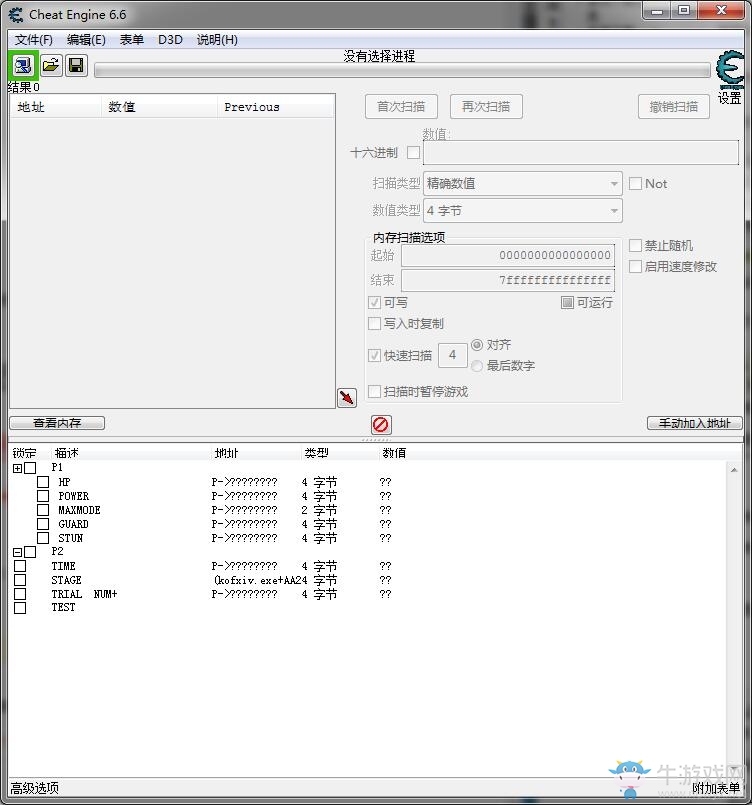
Task: Click the Previous column header
Action: tap(276, 107)
